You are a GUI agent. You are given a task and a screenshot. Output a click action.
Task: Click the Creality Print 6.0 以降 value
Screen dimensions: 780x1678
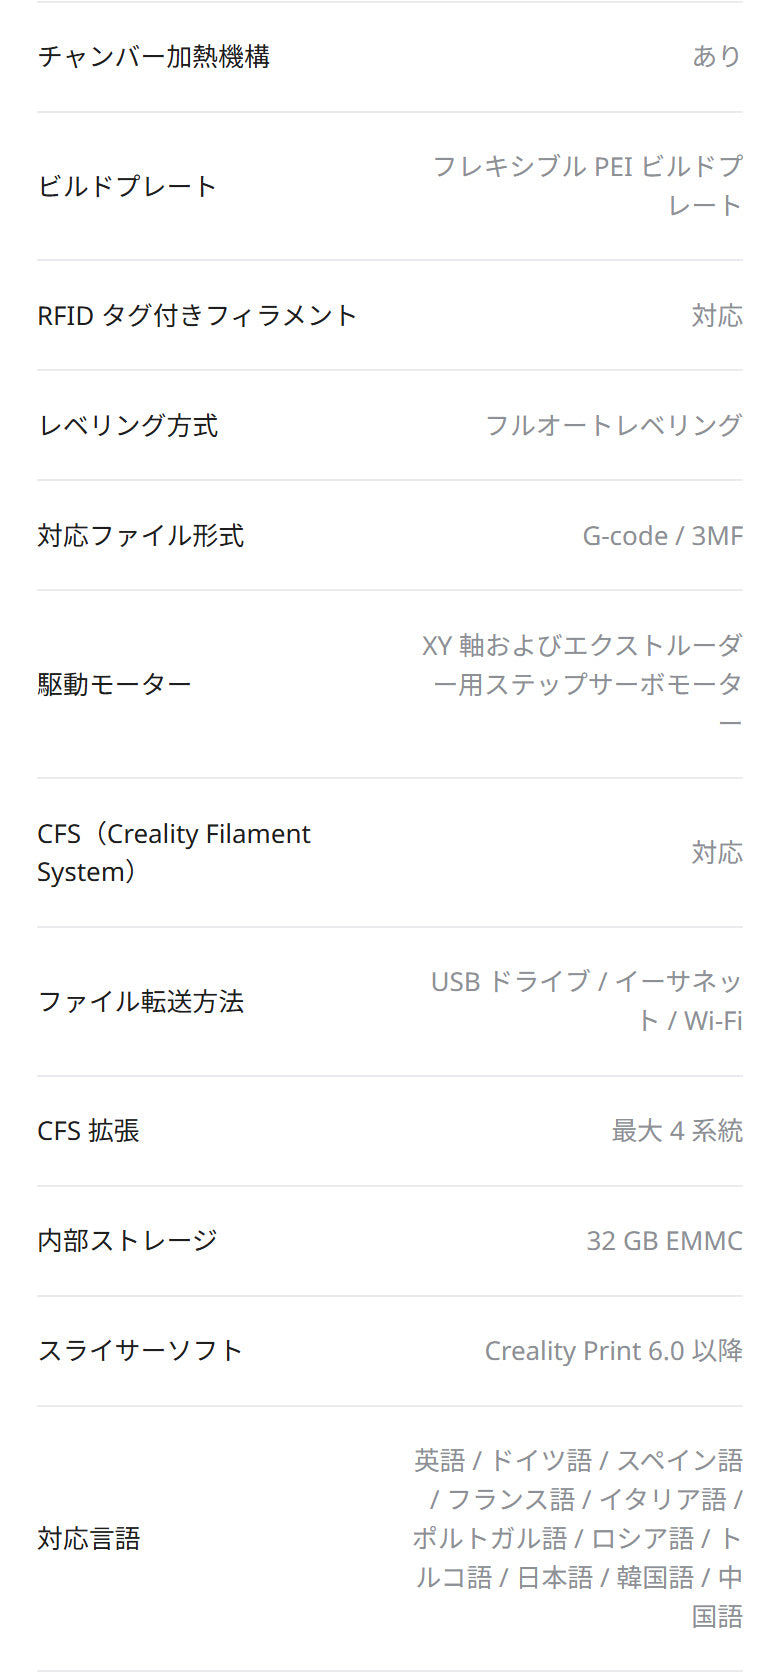tap(613, 1351)
